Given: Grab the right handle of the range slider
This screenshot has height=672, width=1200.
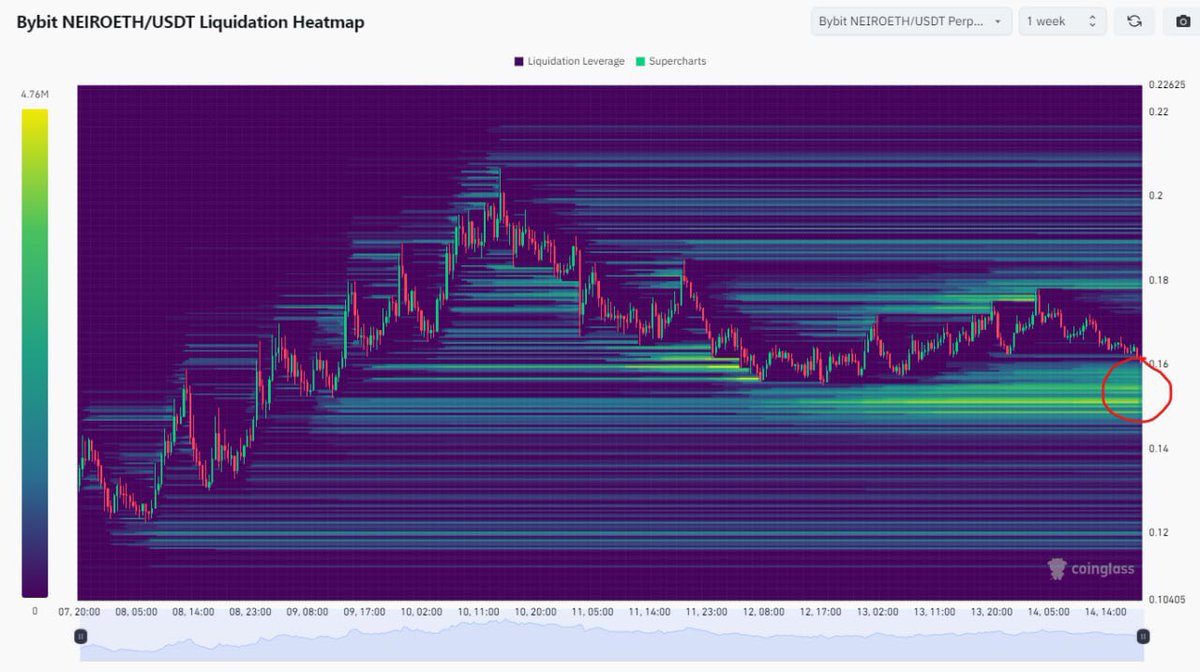Looking at the screenshot, I should 1143,636.
